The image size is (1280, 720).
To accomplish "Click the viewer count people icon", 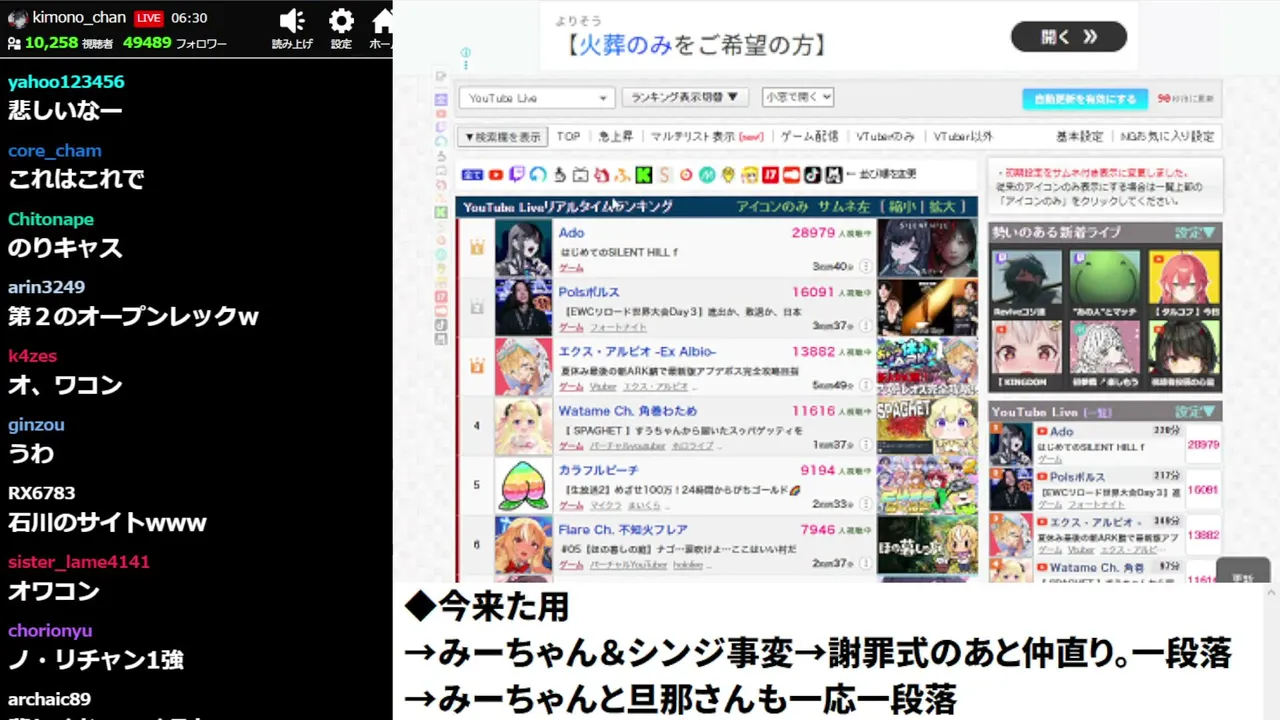I will coord(14,43).
